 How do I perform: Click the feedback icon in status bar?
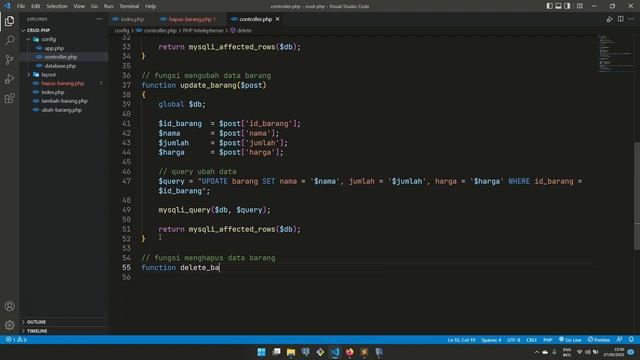coord(620,340)
